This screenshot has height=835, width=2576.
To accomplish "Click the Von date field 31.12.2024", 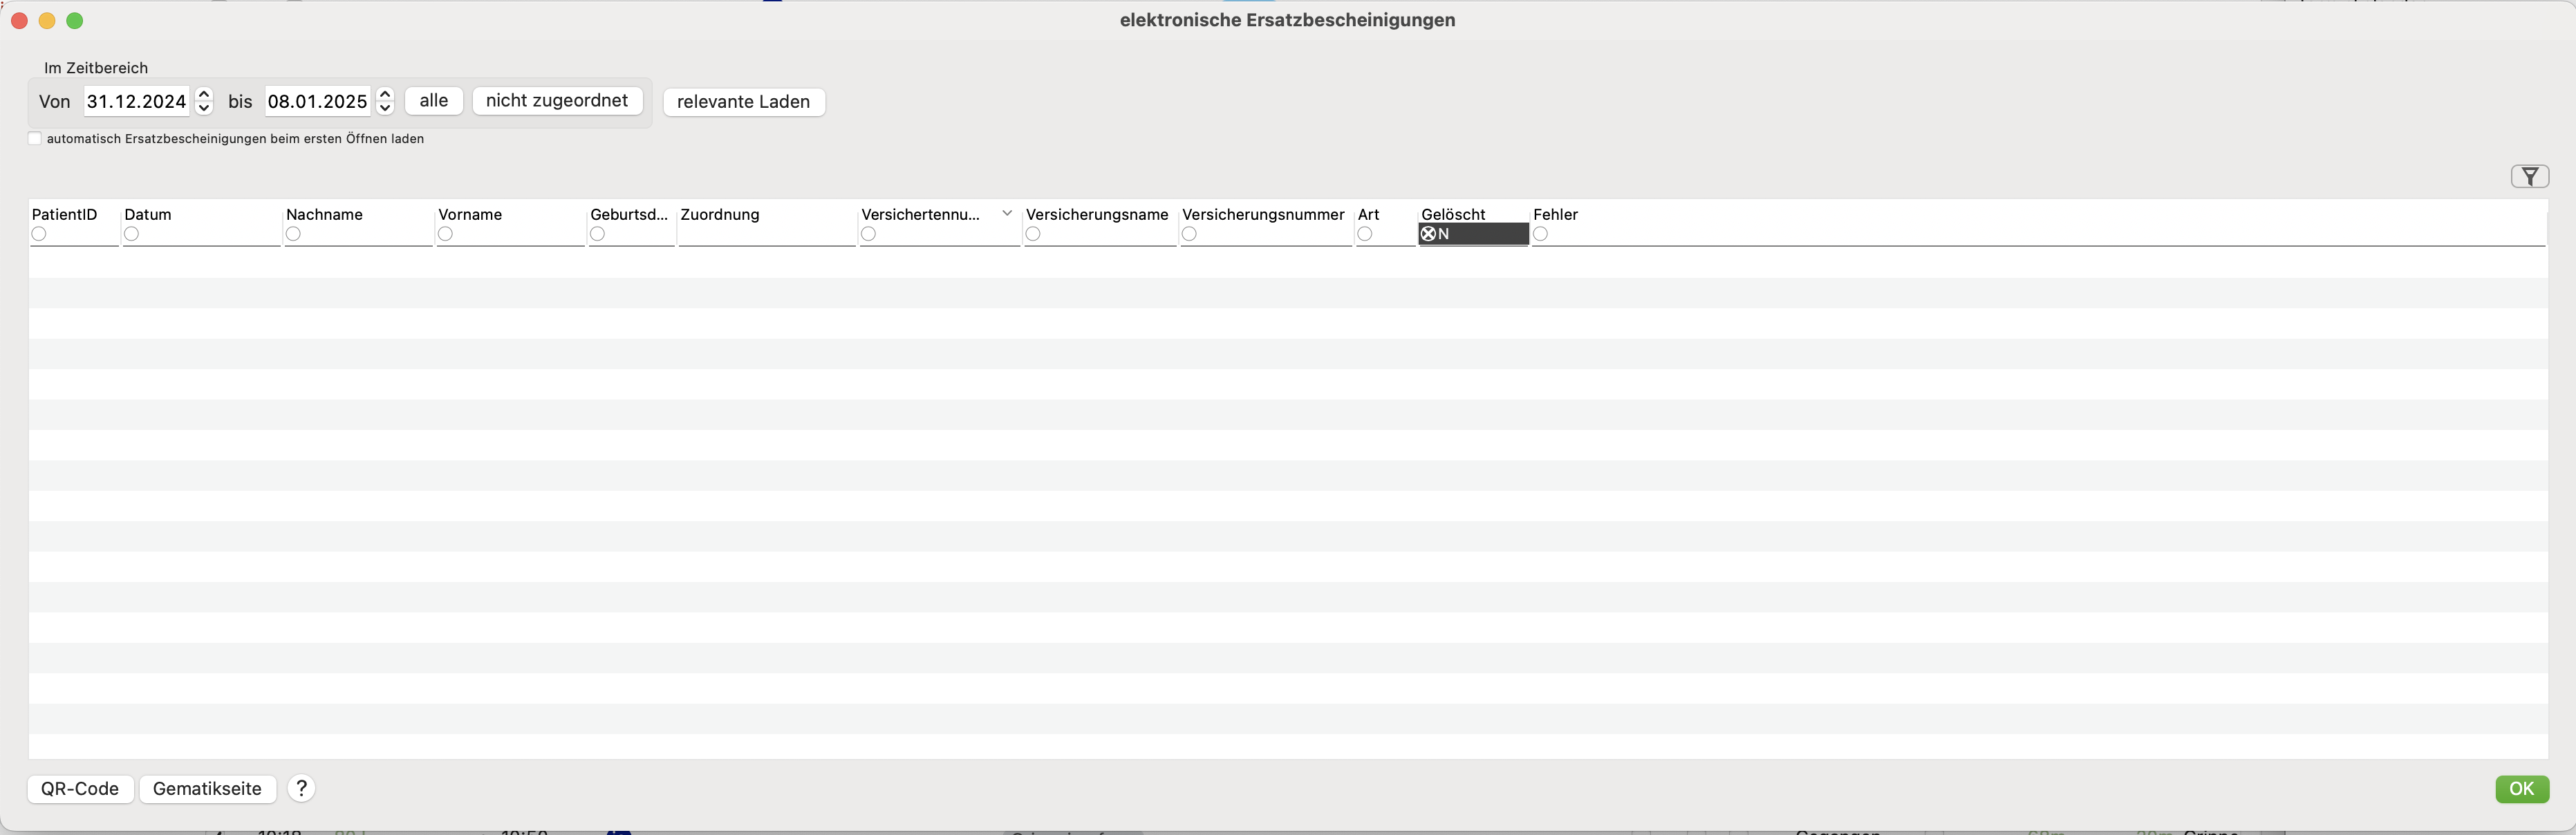I will (137, 101).
